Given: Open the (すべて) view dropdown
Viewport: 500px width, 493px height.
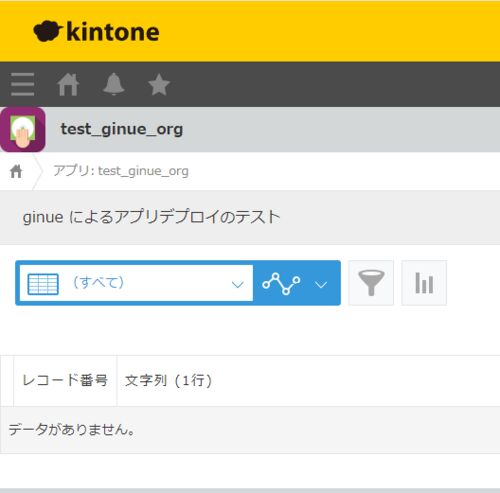Looking at the screenshot, I should (136, 283).
